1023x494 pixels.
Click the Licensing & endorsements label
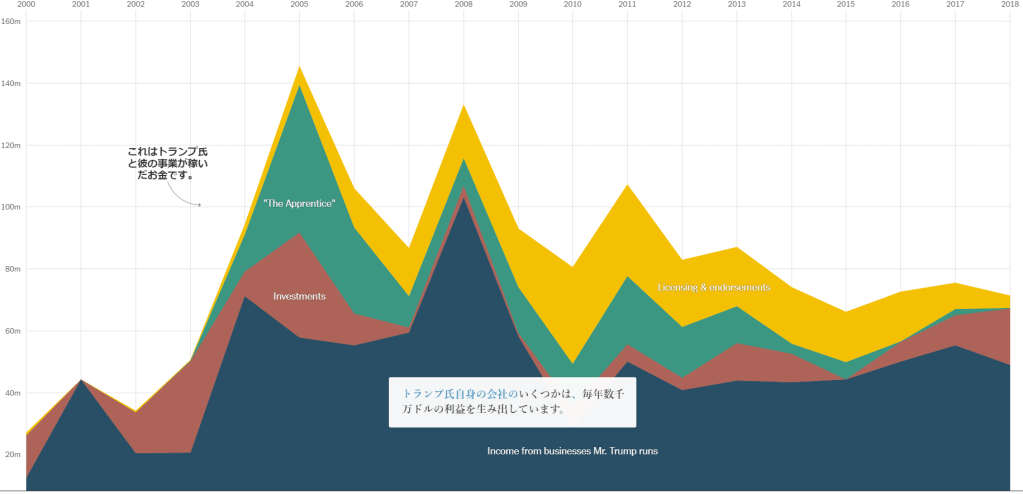pos(714,288)
